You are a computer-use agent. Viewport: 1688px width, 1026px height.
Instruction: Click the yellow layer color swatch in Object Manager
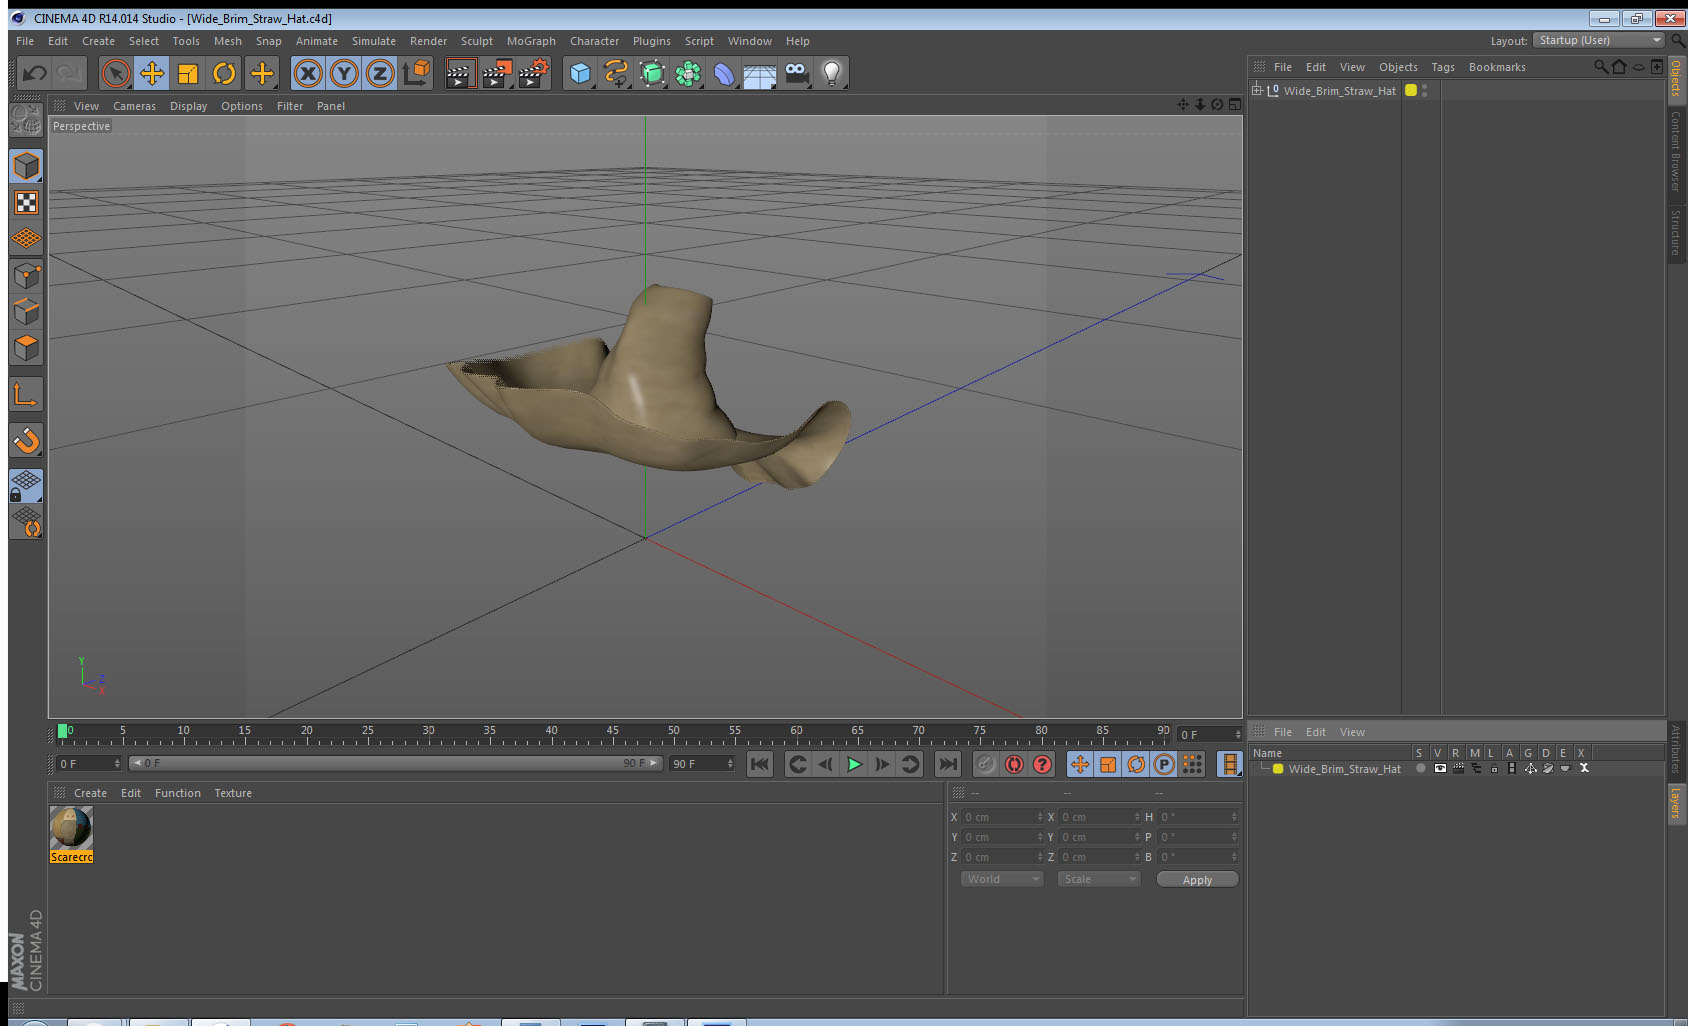[1411, 90]
